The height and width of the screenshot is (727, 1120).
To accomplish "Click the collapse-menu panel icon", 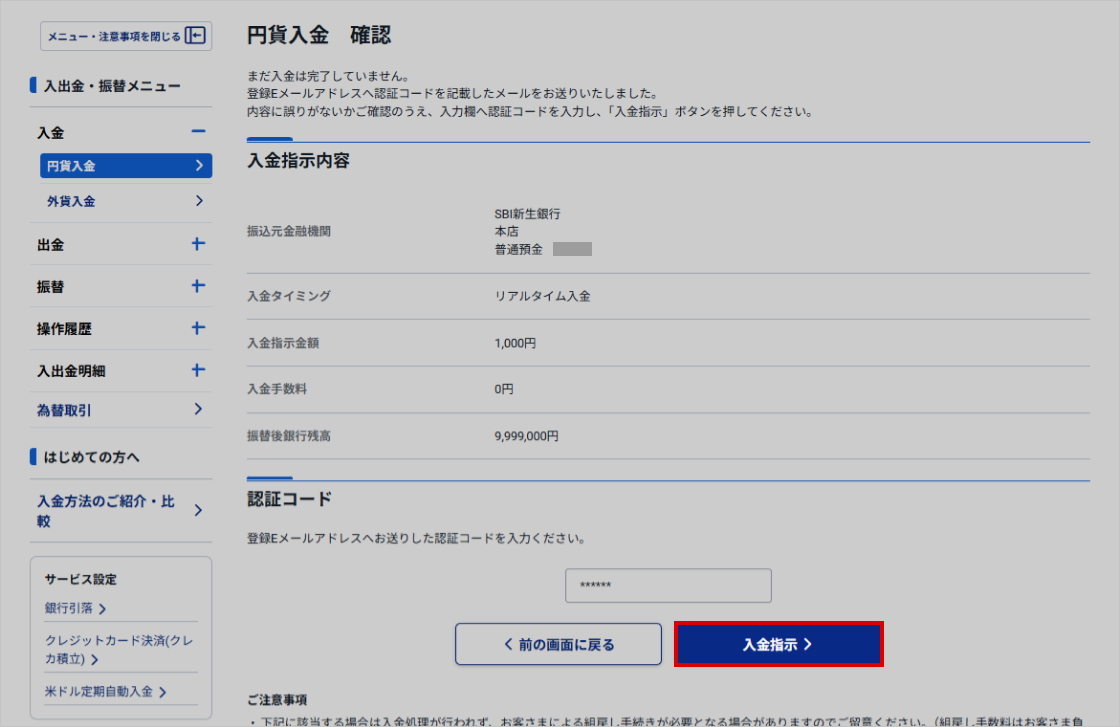I will [195, 36].
